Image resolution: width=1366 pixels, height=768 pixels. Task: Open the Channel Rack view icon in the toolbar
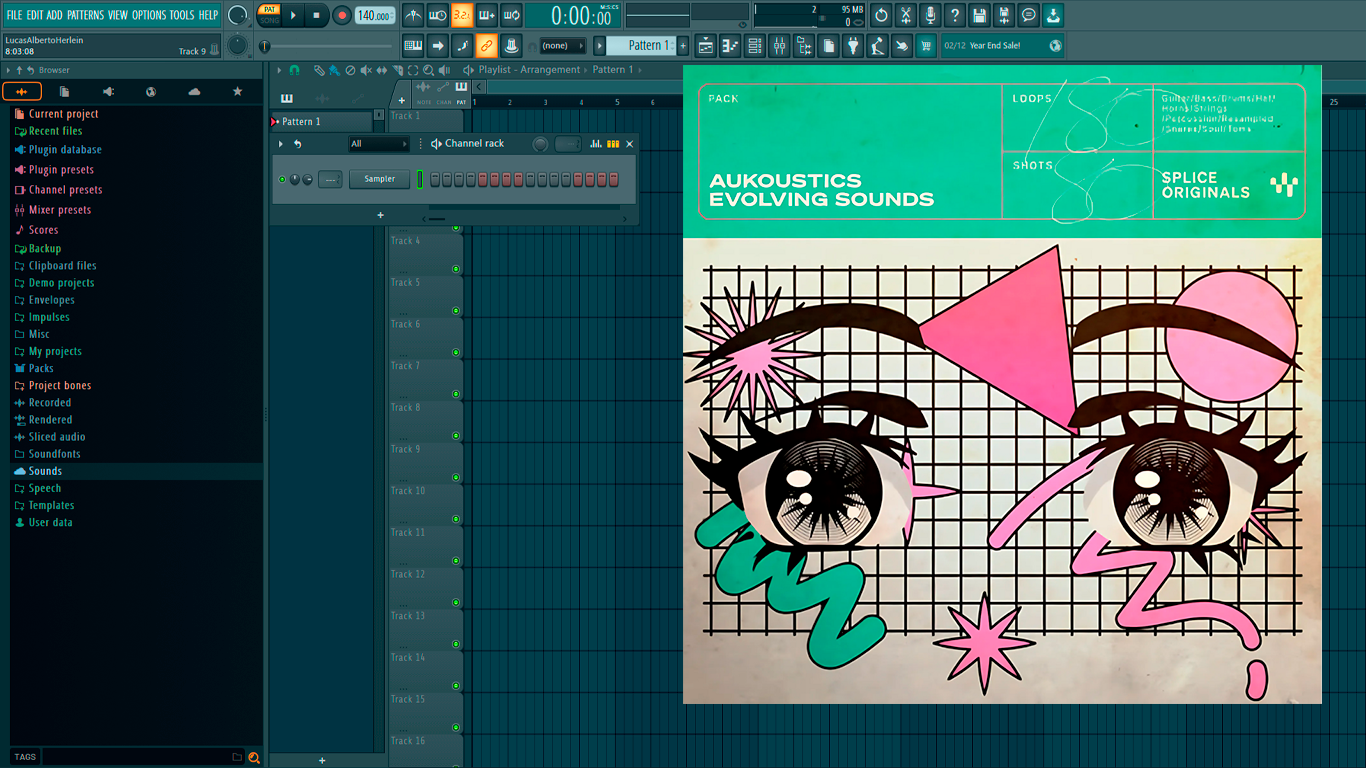754,45
